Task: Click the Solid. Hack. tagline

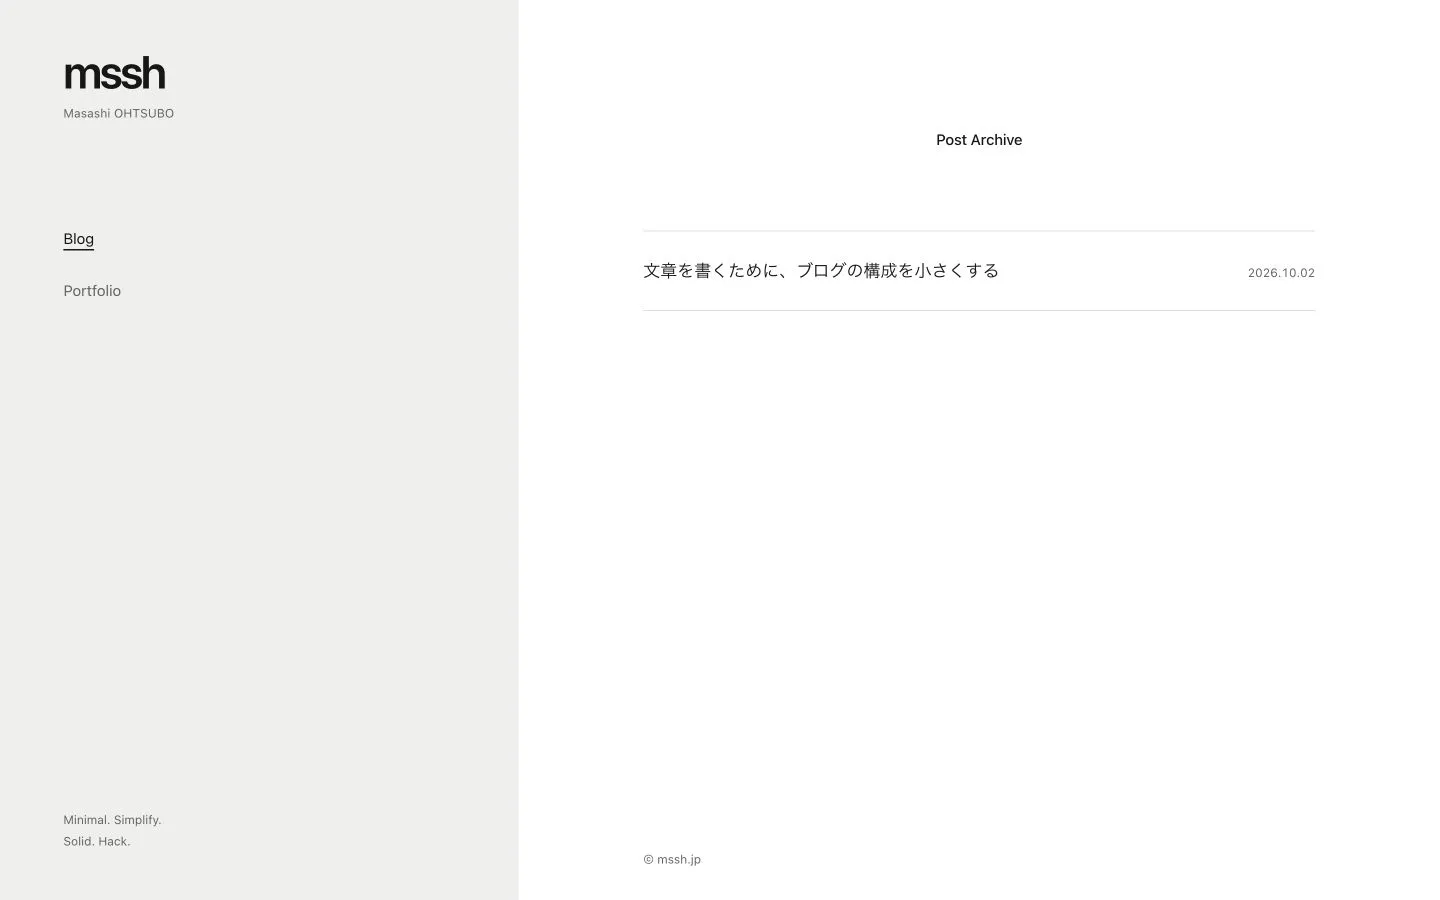Action: pyautogui.click(x=97, y=841)
